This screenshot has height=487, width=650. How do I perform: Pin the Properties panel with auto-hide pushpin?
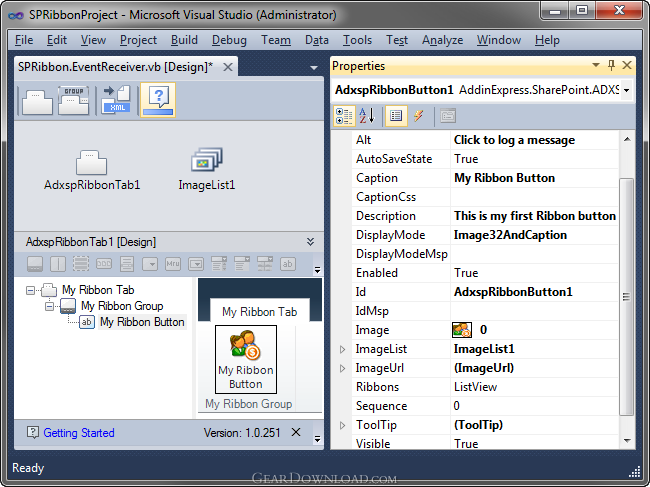coord(611,65)
